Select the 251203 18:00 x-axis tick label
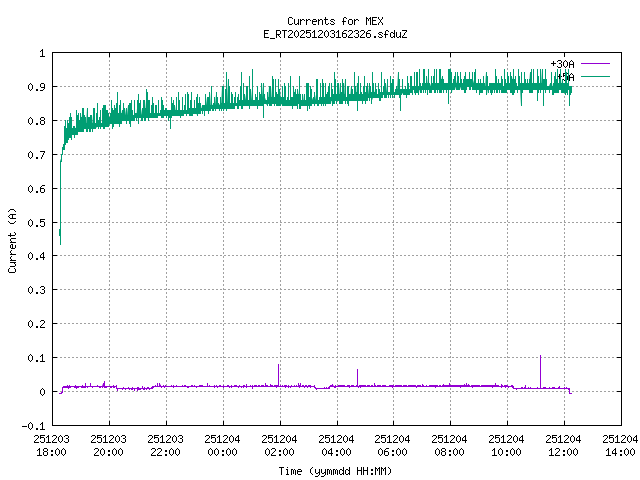 tap(51, 445)
